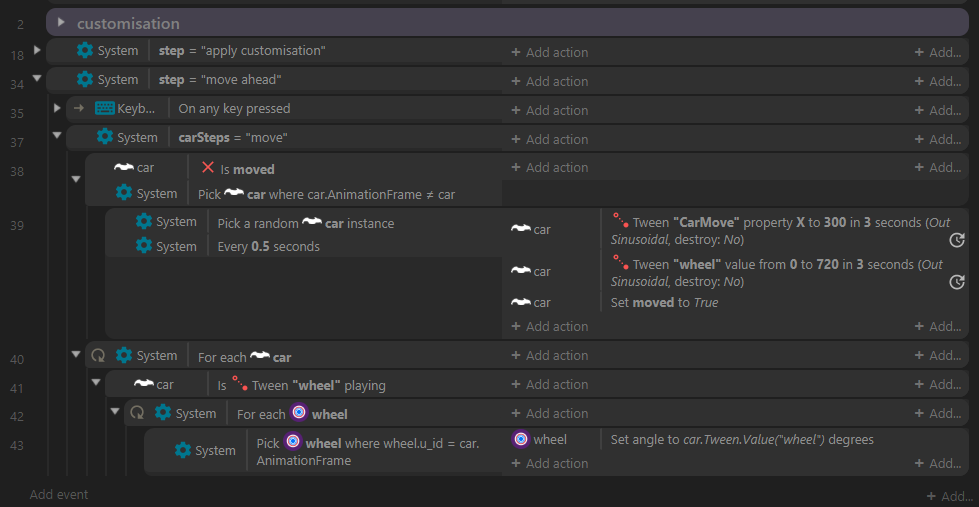Image resolution: width=979 pixels, height=507 pixels.
Task: Click the wheel object icon in Set angle action
Action: pos(521,440)
